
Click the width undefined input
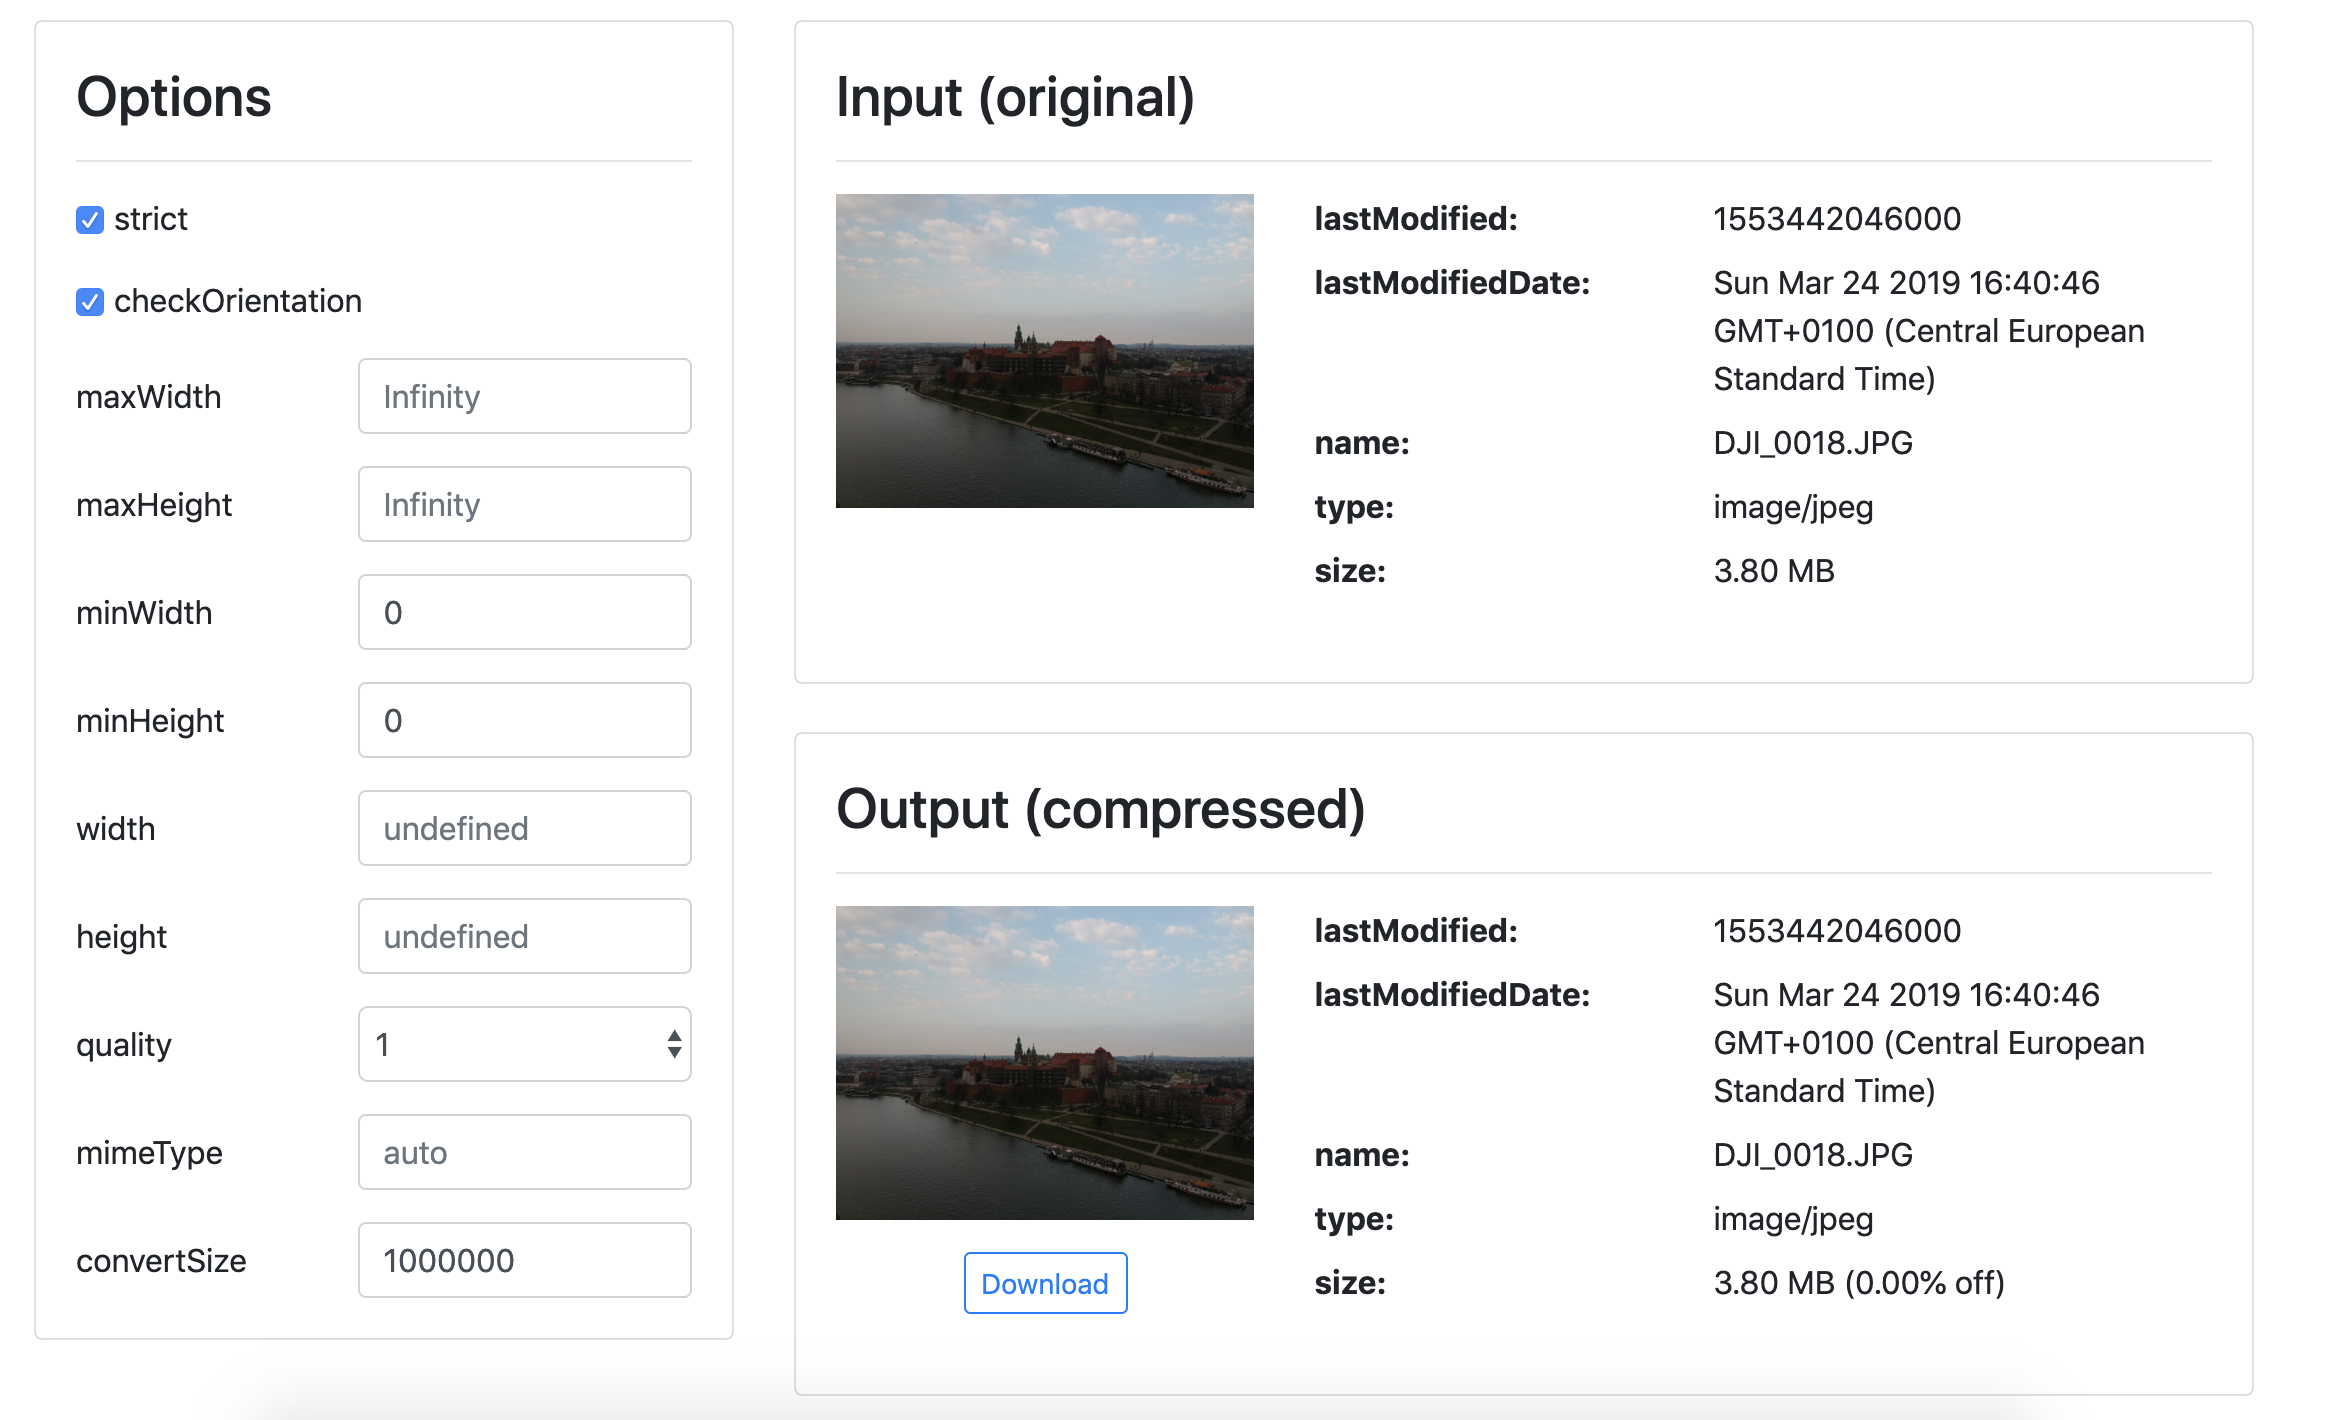[x=523, y=828]
